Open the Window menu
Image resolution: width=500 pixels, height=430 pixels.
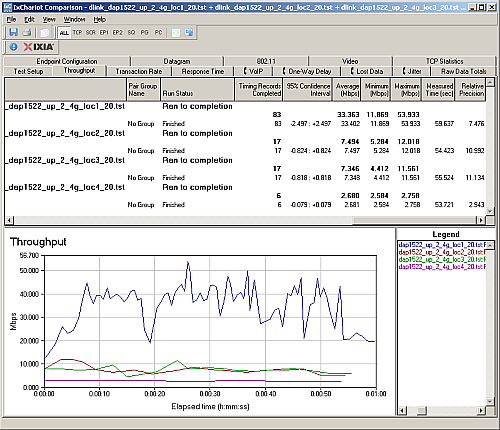point(74,20)
